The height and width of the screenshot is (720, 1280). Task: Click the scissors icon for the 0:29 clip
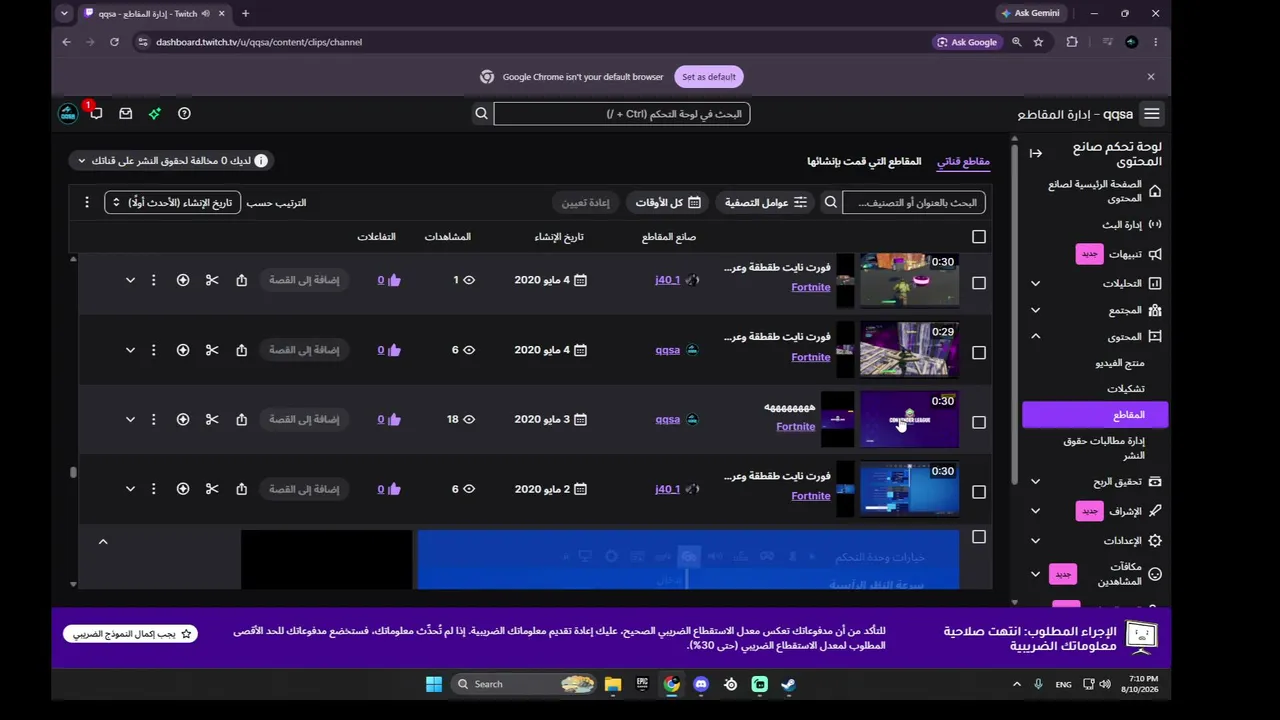tap(212, 350)
